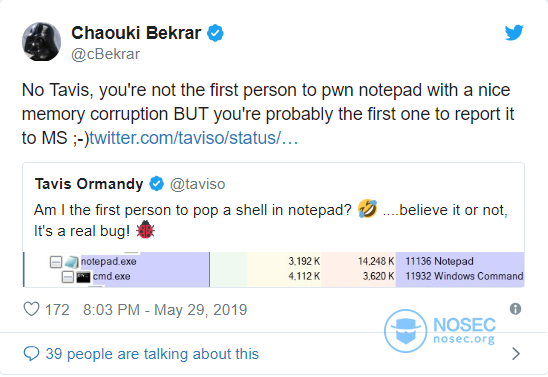Image resolution: width=548 pixels, height=377 pixels.
Task: Open the Darth Vader profile avatar
Action: (x=41, y=42)
